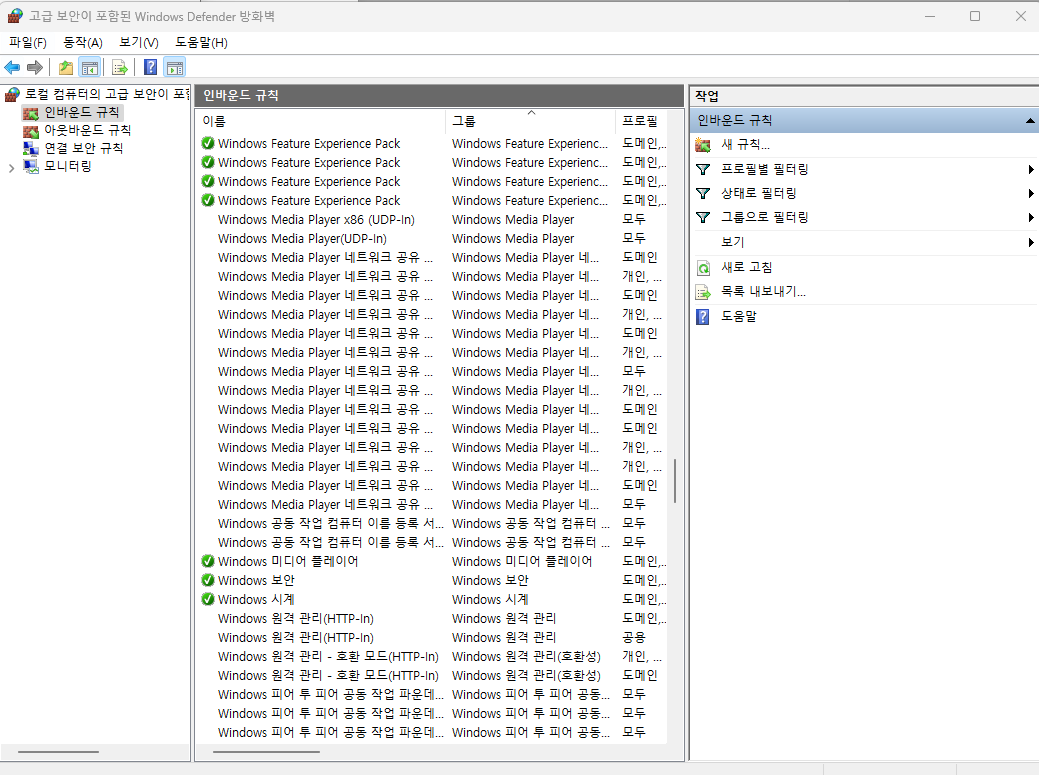Screen dimensions: 1039x775
Task: Sort by the 그룹 column header
Action: coord(531,121)
